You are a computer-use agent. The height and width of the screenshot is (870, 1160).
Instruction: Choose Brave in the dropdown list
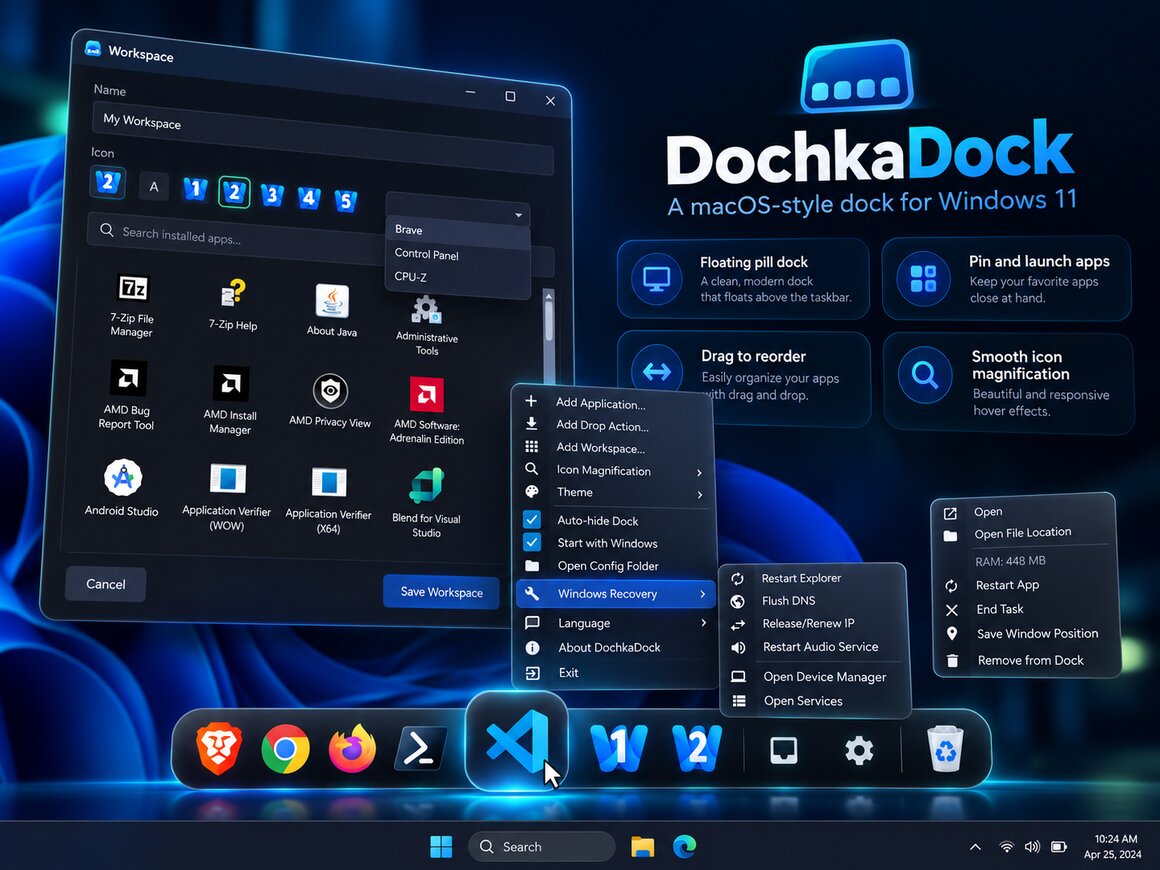pos(458,231)
